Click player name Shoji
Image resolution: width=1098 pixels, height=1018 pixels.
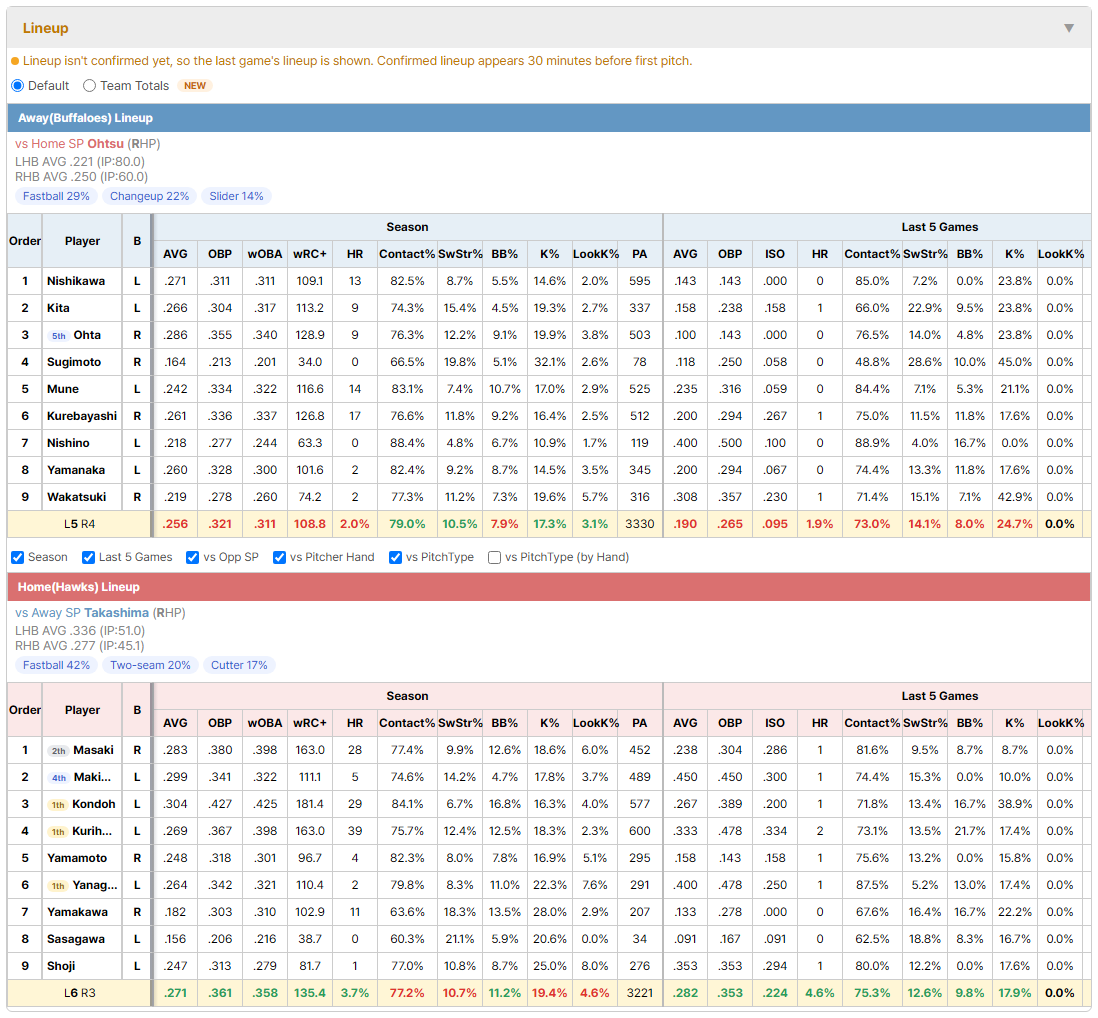[x=61, y=966]
